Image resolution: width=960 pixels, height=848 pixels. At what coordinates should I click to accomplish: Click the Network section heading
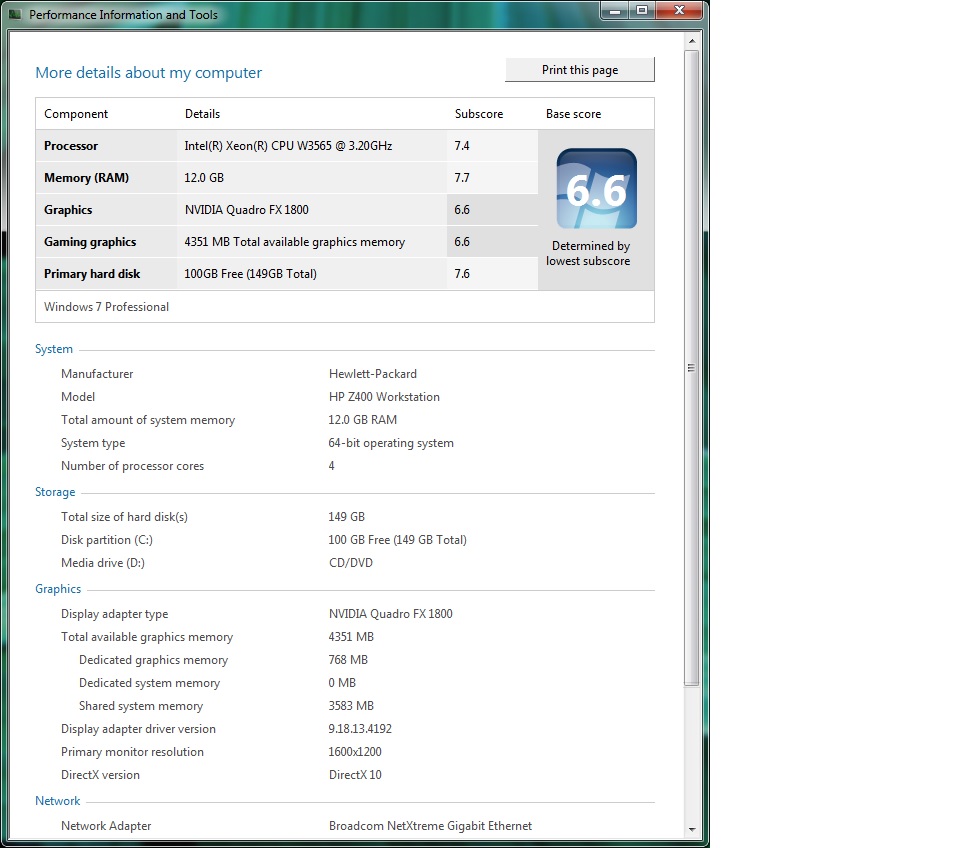58,802
